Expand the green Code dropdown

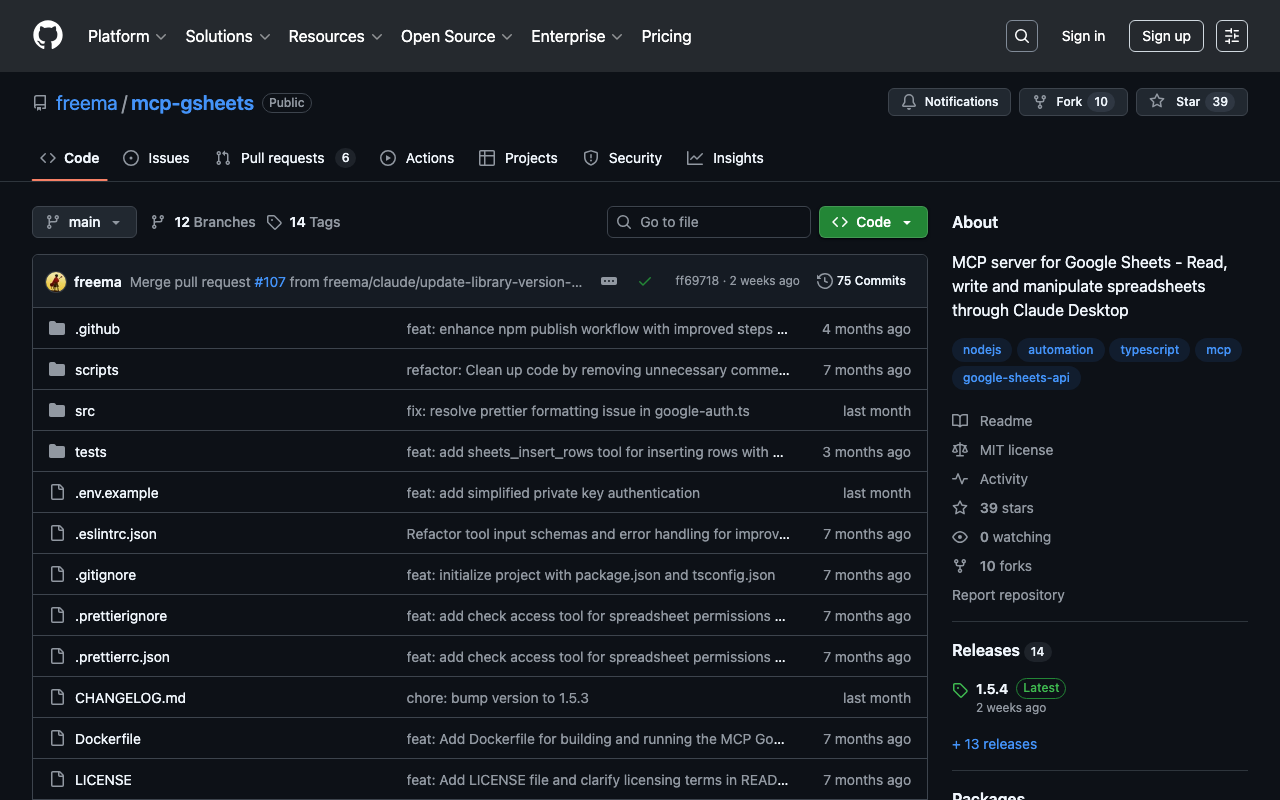coord(873,222)
